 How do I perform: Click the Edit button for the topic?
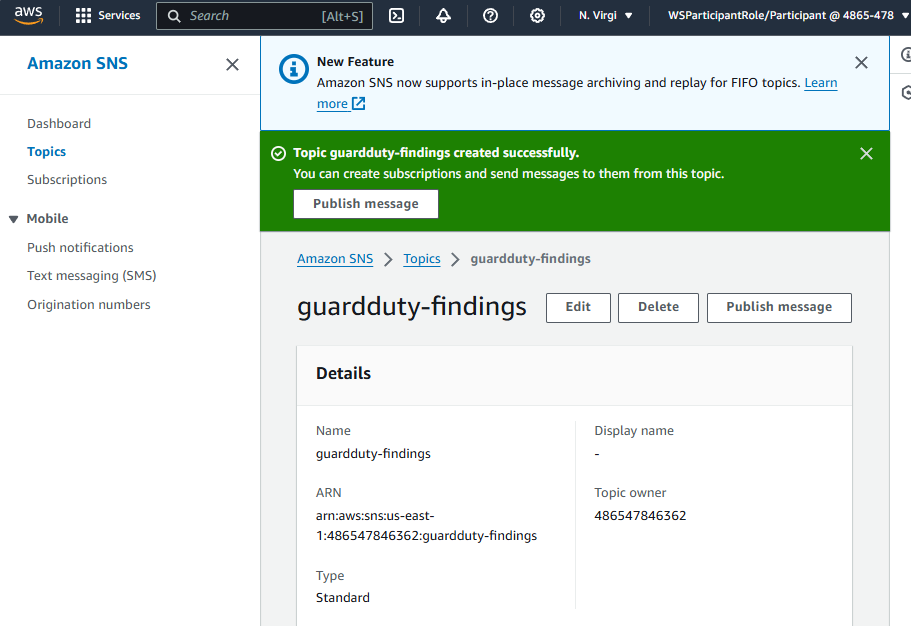tap(578, 307)
